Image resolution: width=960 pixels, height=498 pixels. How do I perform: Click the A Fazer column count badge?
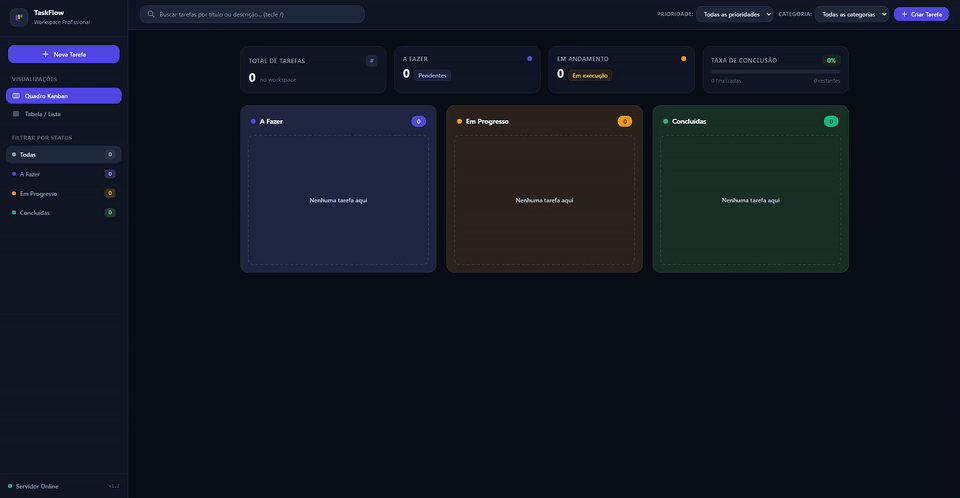(x=419, y=121)
